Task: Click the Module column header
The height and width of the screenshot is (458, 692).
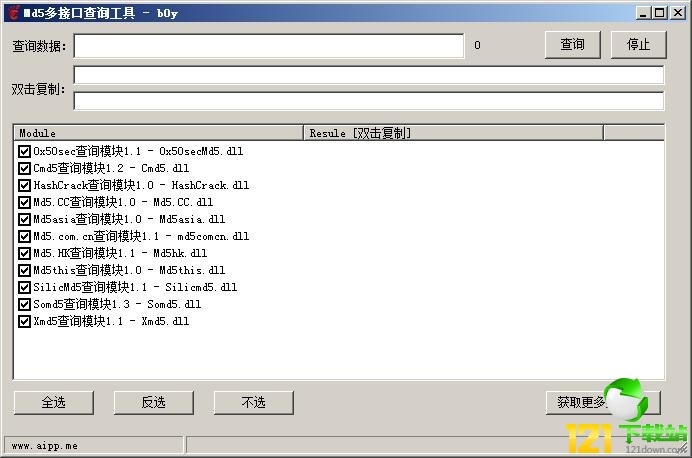Action: click(x=158, y=133)
